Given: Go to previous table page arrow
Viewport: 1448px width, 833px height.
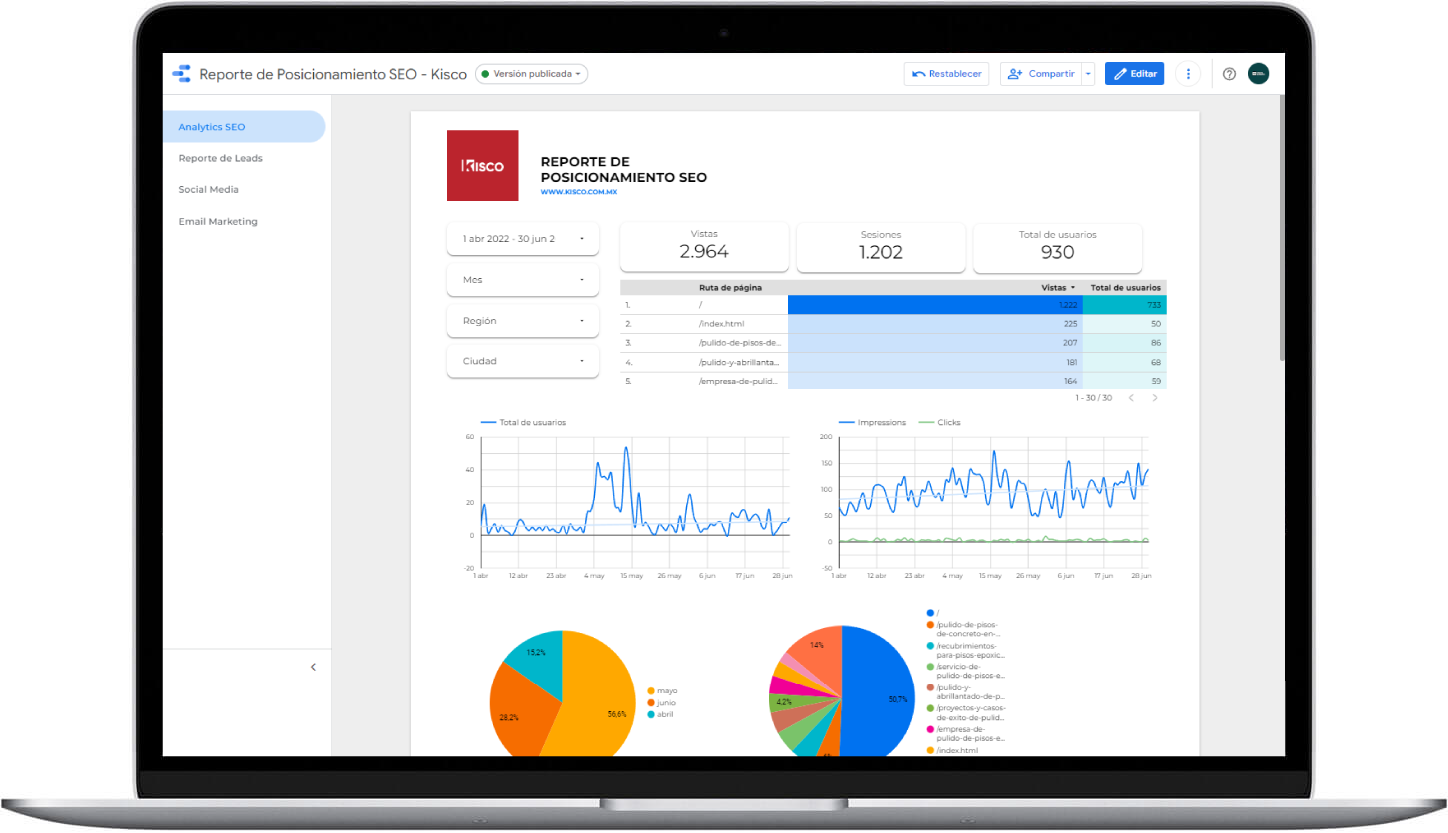Looking at the screenshot, I should point(1131,398).
